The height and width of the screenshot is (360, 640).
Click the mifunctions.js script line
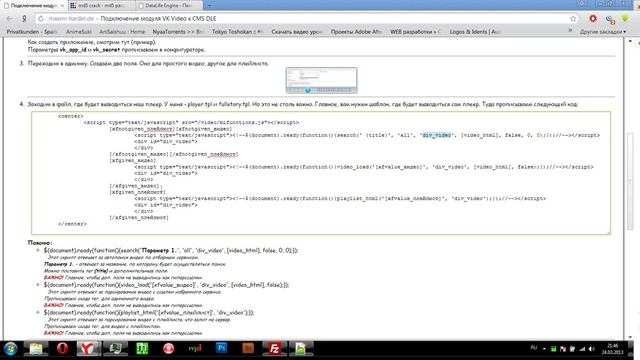click(191, 122)
